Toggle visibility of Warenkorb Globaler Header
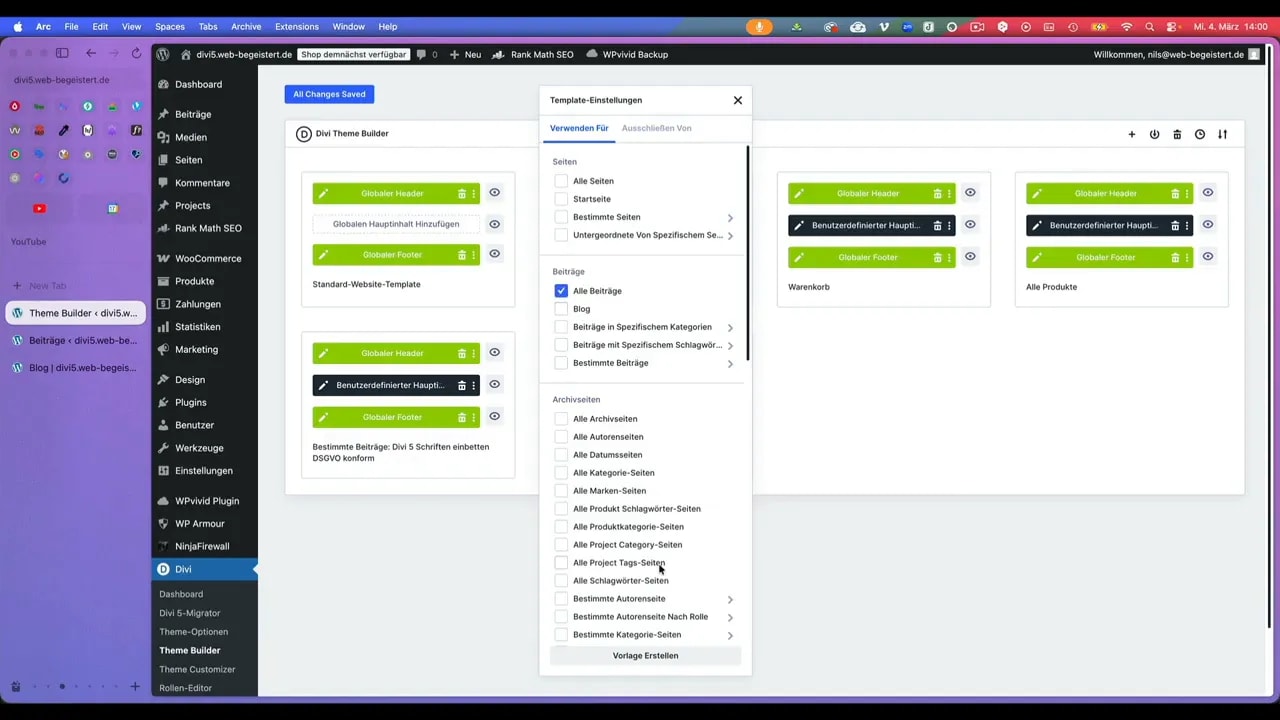 pos(970,193)
